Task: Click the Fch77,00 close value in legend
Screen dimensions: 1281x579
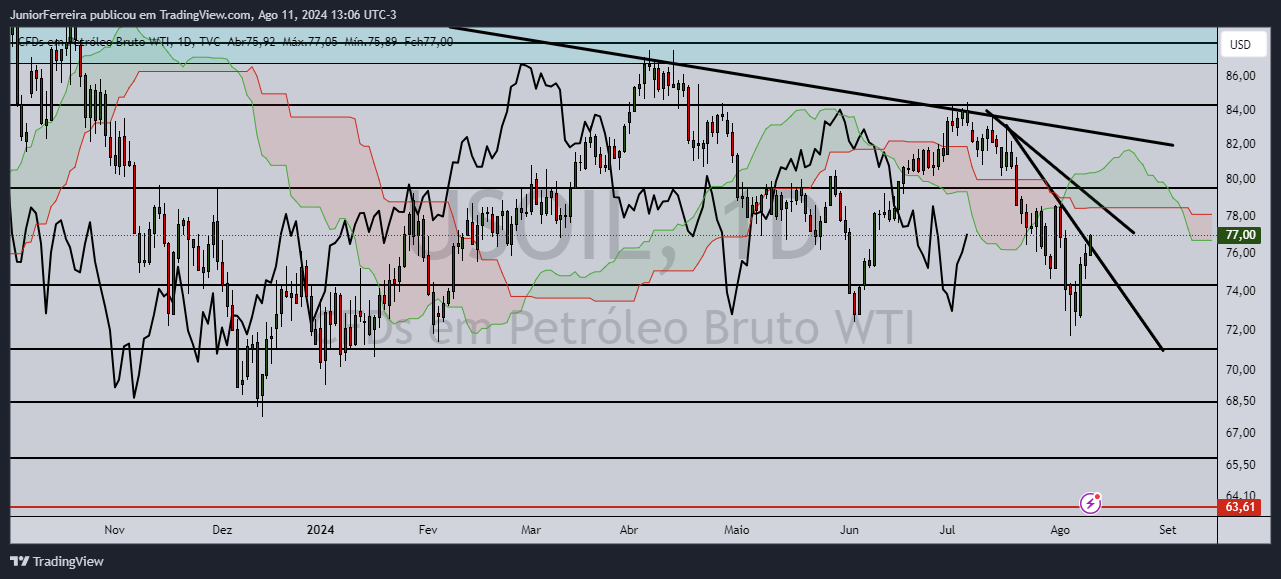Action: tap(431, 41)
